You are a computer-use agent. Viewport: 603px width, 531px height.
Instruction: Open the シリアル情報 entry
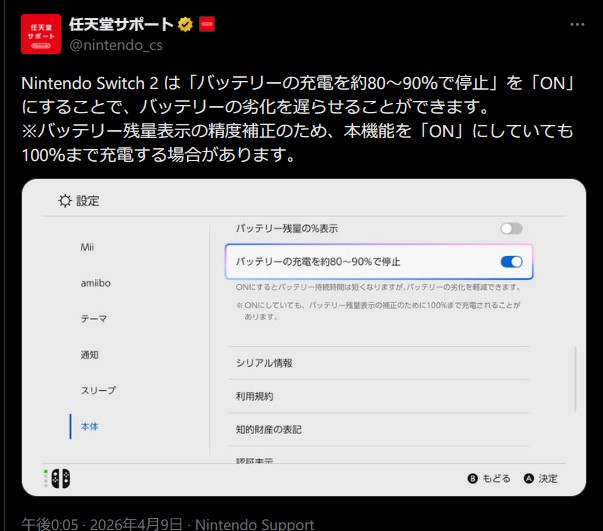tap(379, 363)
